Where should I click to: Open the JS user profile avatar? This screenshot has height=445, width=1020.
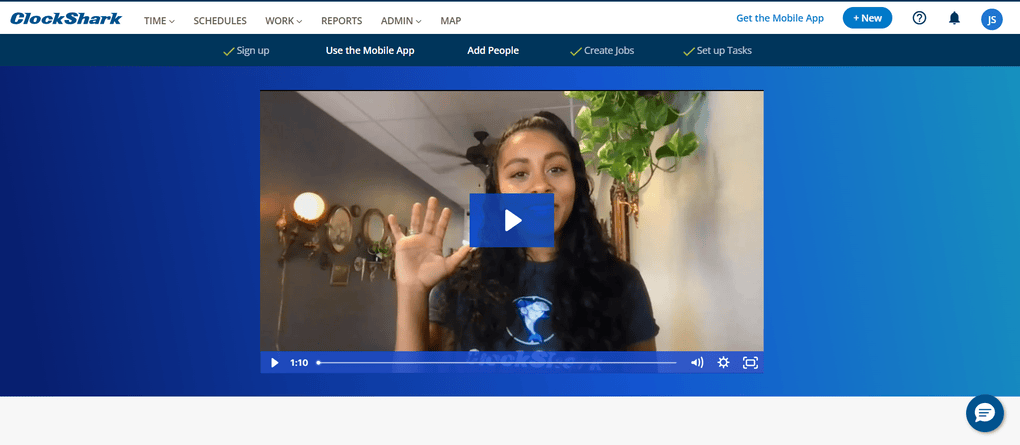991,19
